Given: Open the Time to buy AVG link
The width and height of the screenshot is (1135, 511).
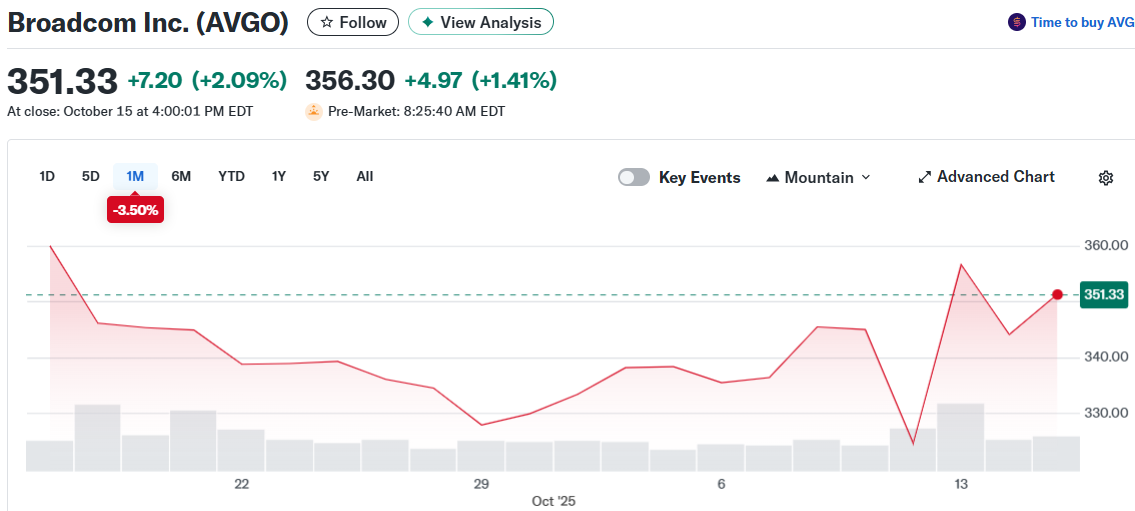Looking at the screenshot, I should (x=1082, y=22).
